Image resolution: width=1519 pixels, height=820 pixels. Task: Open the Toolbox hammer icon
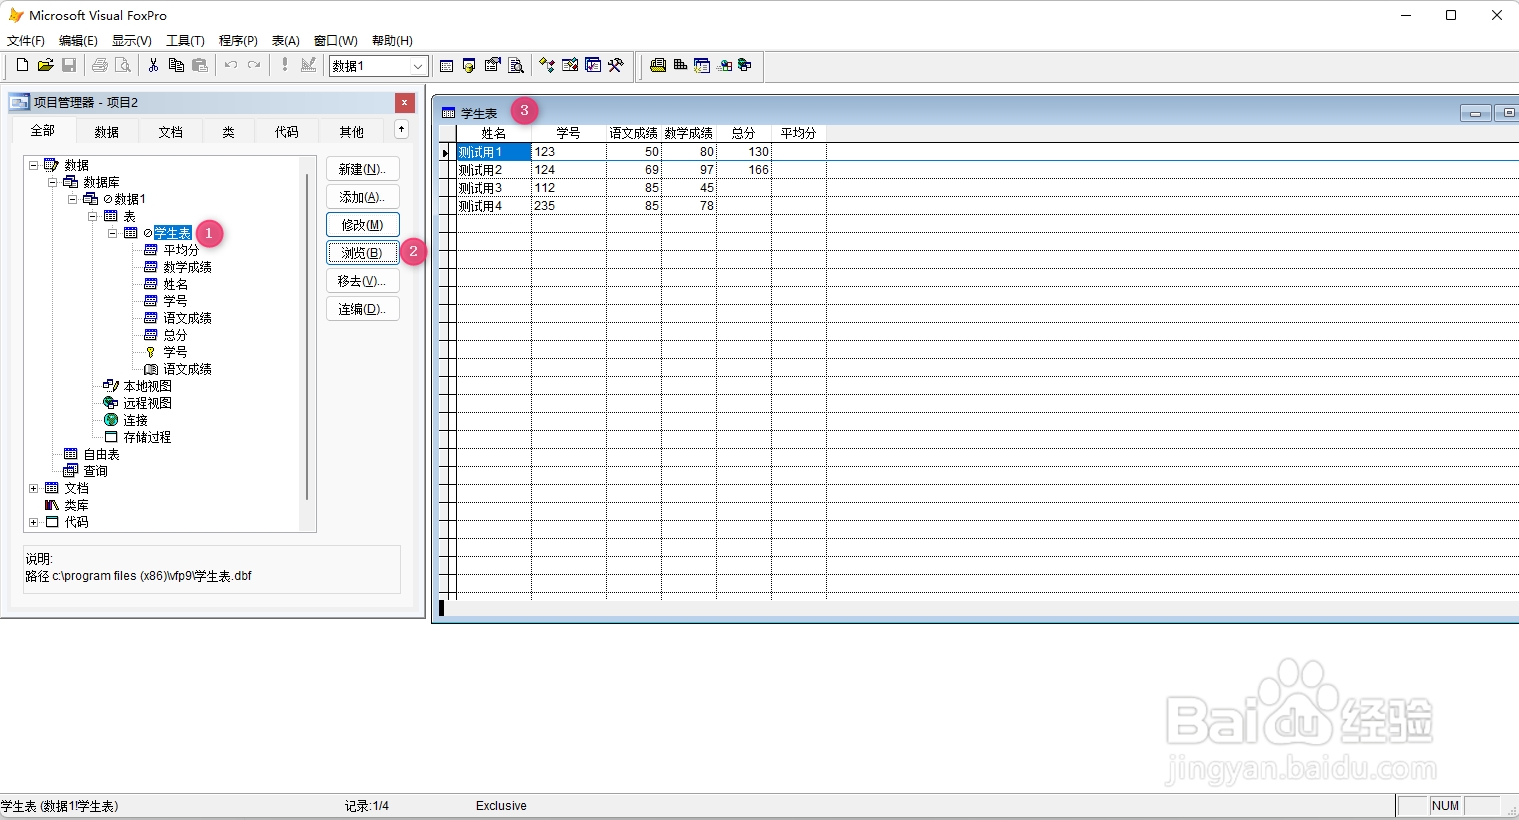[x=616, y=65]
